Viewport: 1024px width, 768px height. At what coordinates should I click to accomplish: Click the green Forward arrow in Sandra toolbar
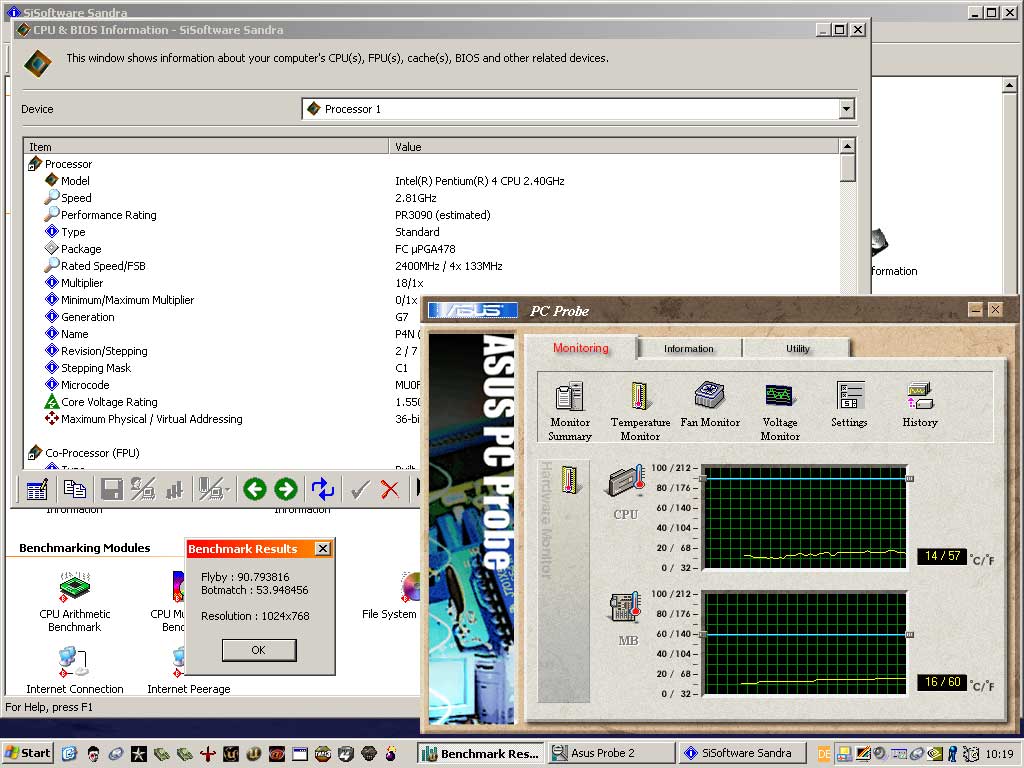click(286, 489)
